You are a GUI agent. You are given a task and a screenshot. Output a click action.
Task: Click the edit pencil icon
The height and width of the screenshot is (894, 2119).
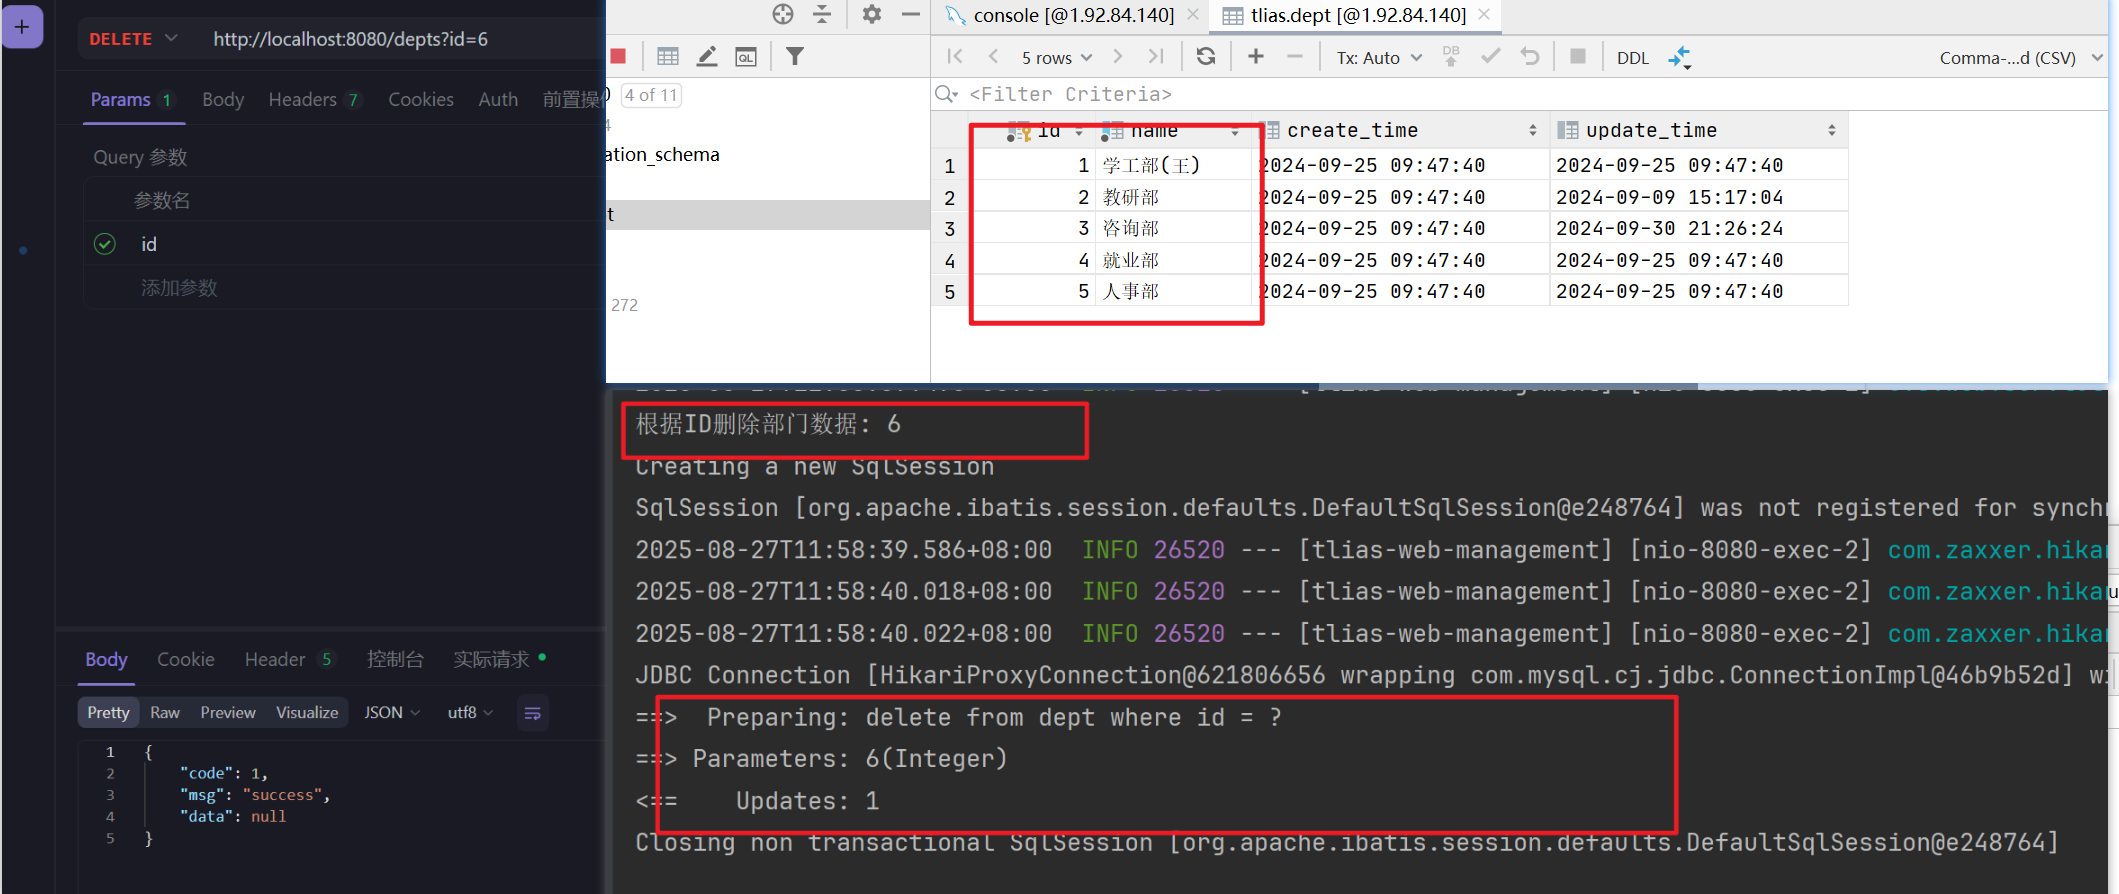[707, 57]
